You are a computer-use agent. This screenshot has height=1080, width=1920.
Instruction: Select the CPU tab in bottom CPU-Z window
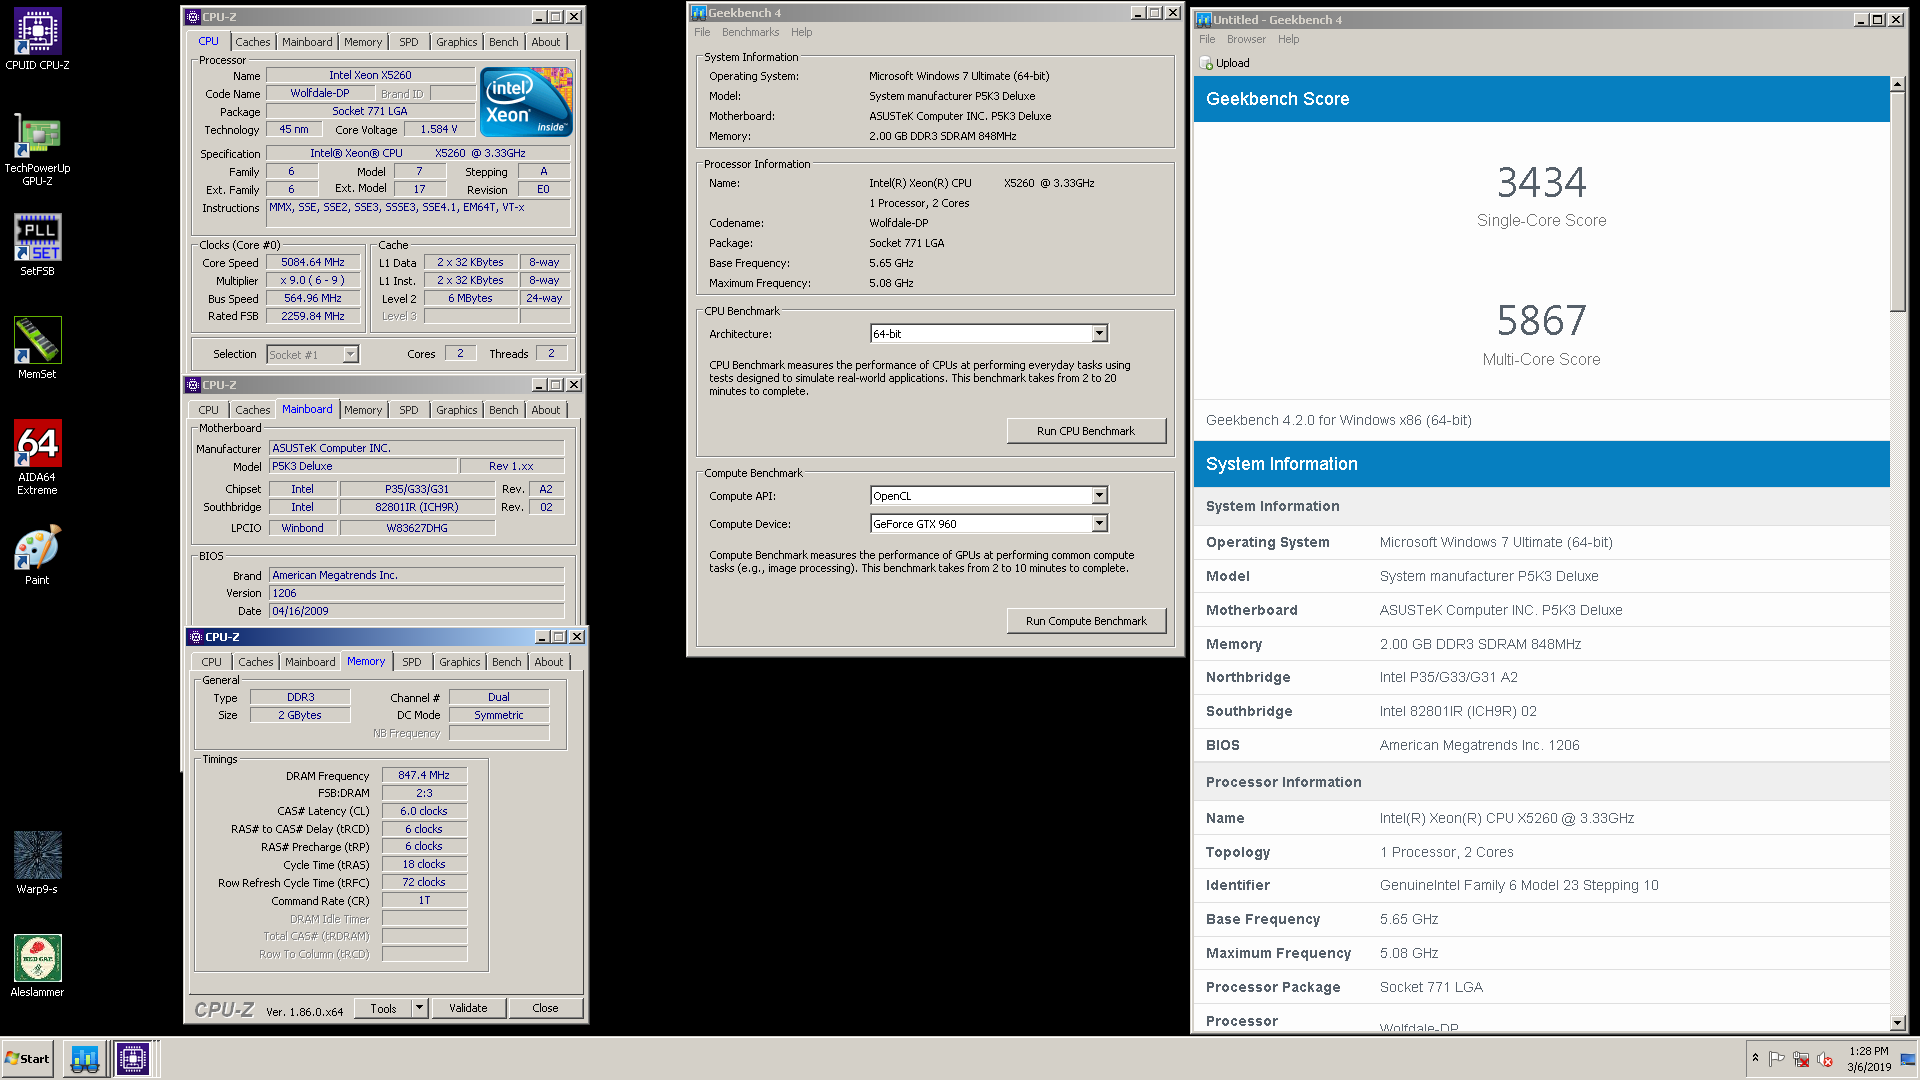pyautogui.click(x=212, y=662)
